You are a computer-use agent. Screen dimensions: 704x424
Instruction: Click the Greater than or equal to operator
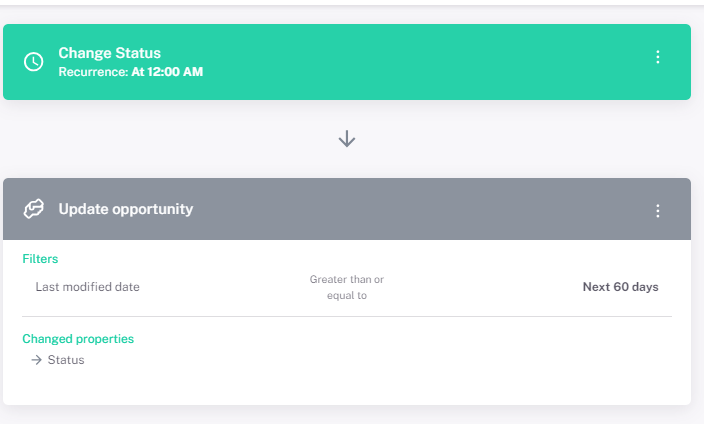point(346,288)
